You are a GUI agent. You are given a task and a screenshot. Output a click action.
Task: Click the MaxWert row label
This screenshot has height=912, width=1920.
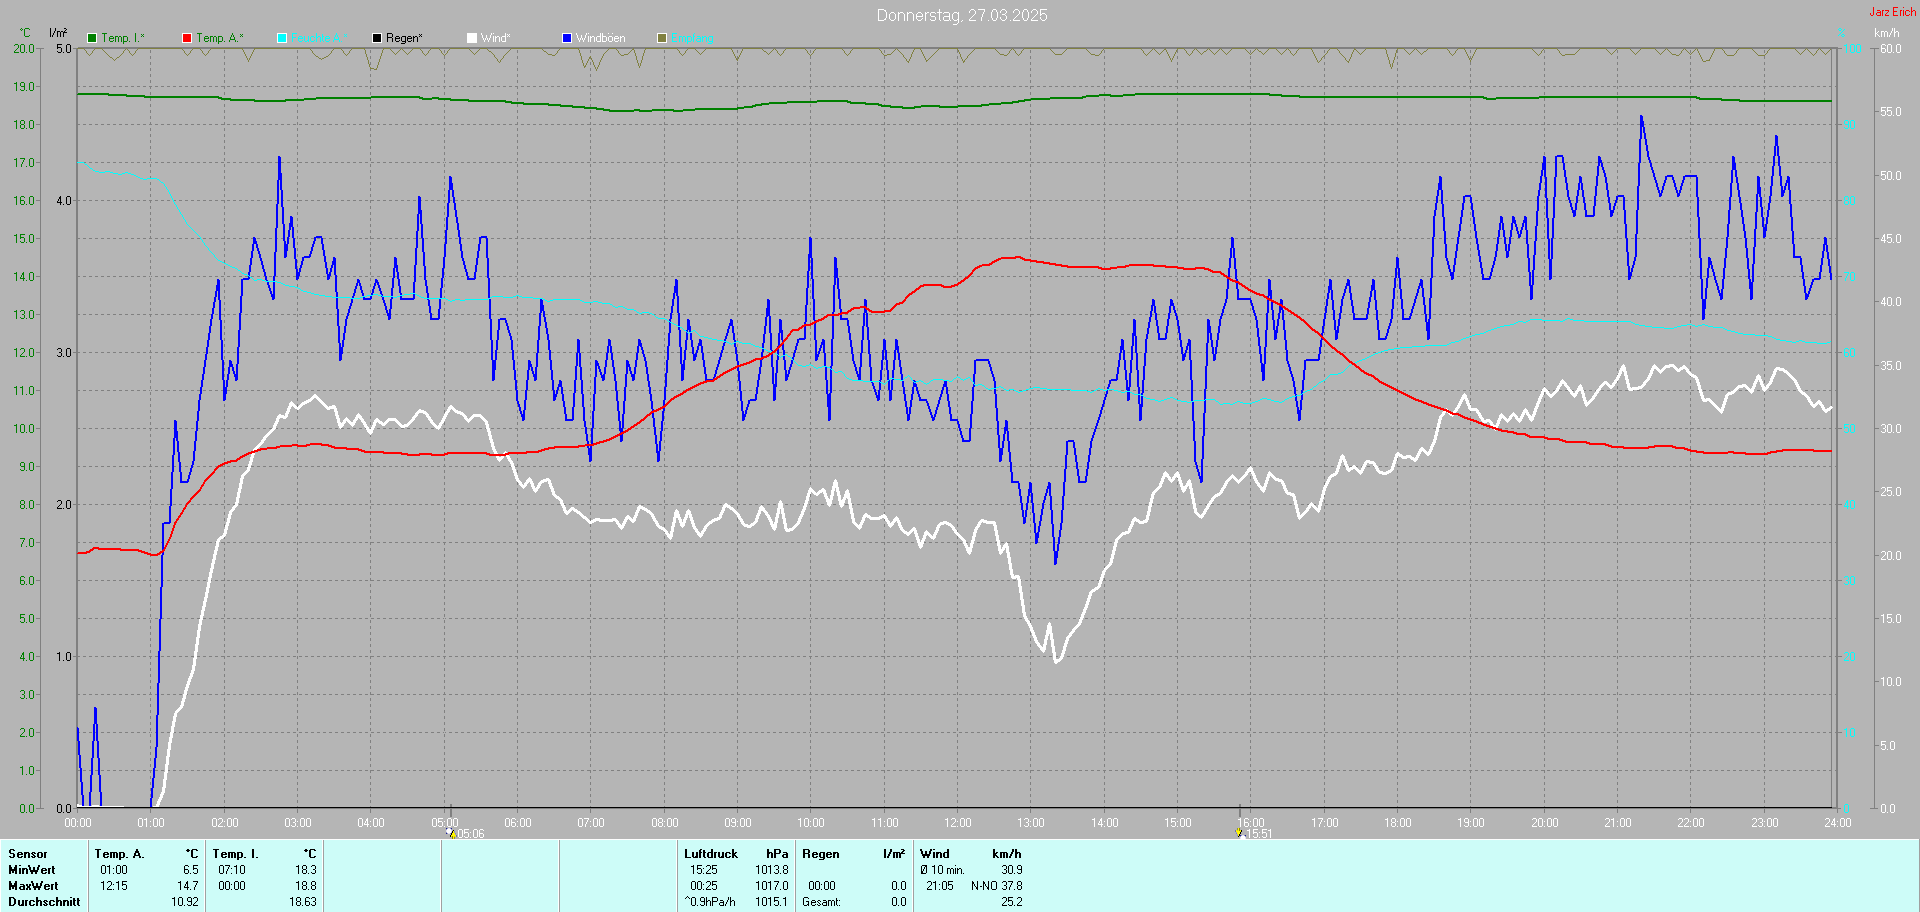pos(33,886)
